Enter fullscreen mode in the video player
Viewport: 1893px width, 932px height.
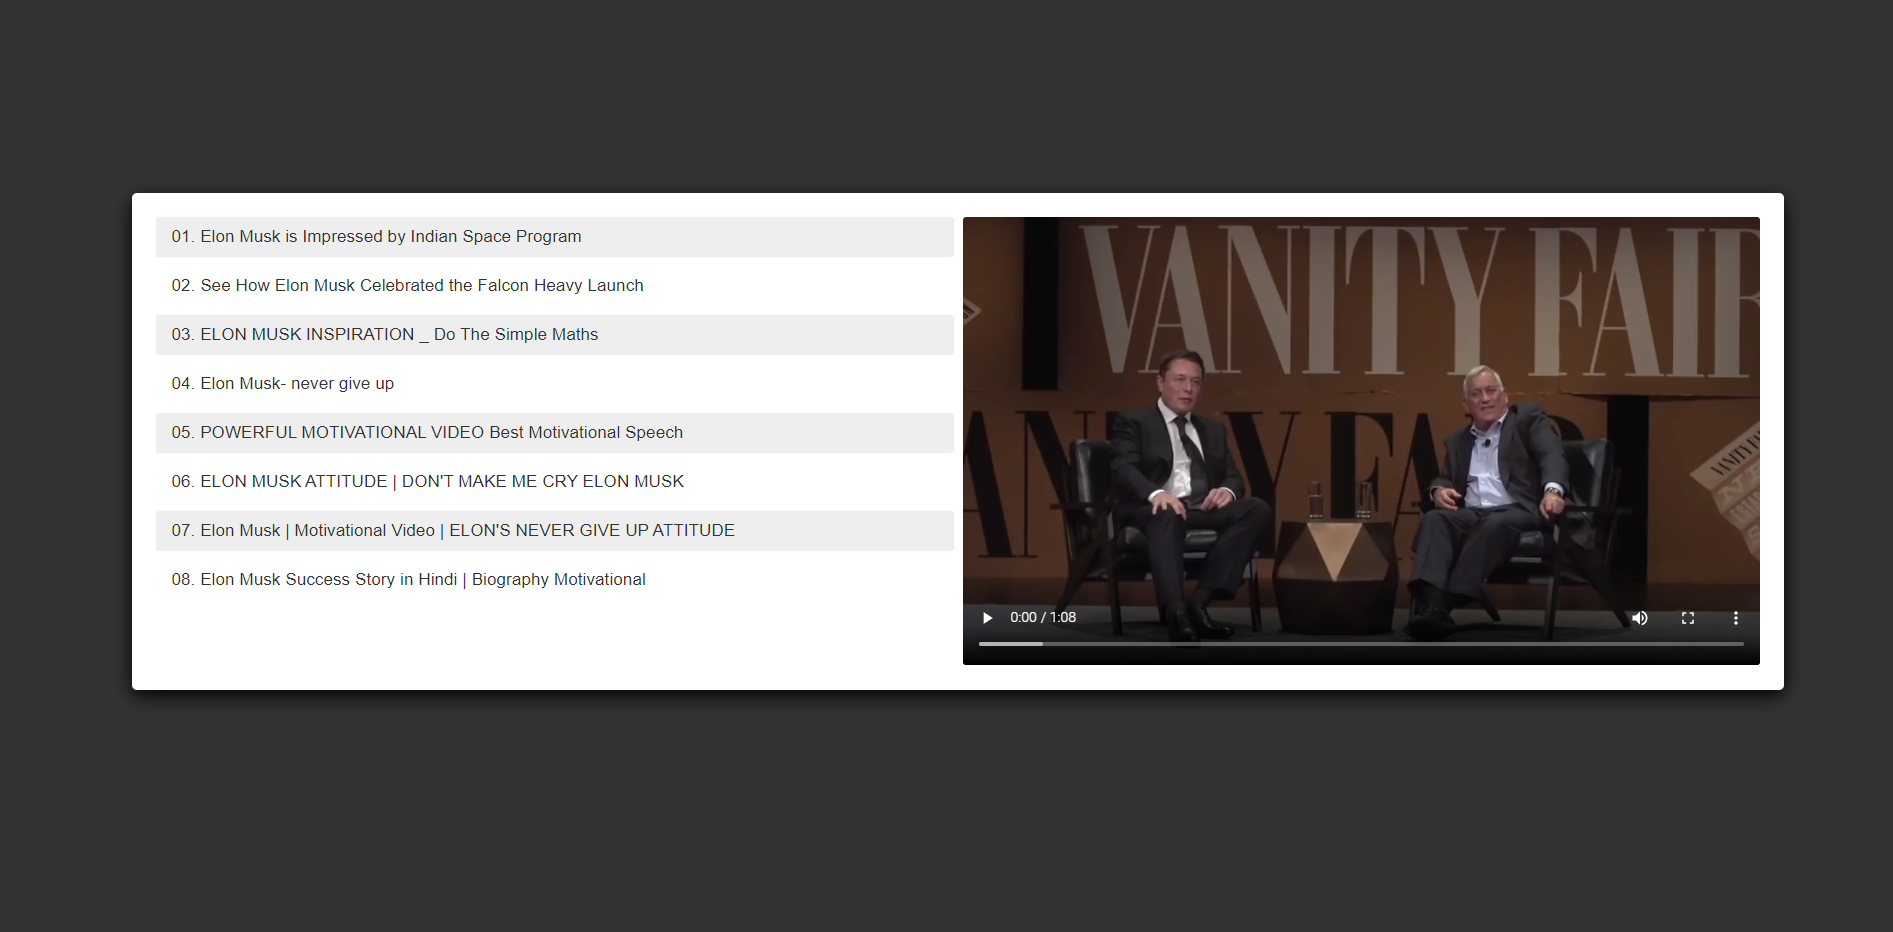[1688, 618]
